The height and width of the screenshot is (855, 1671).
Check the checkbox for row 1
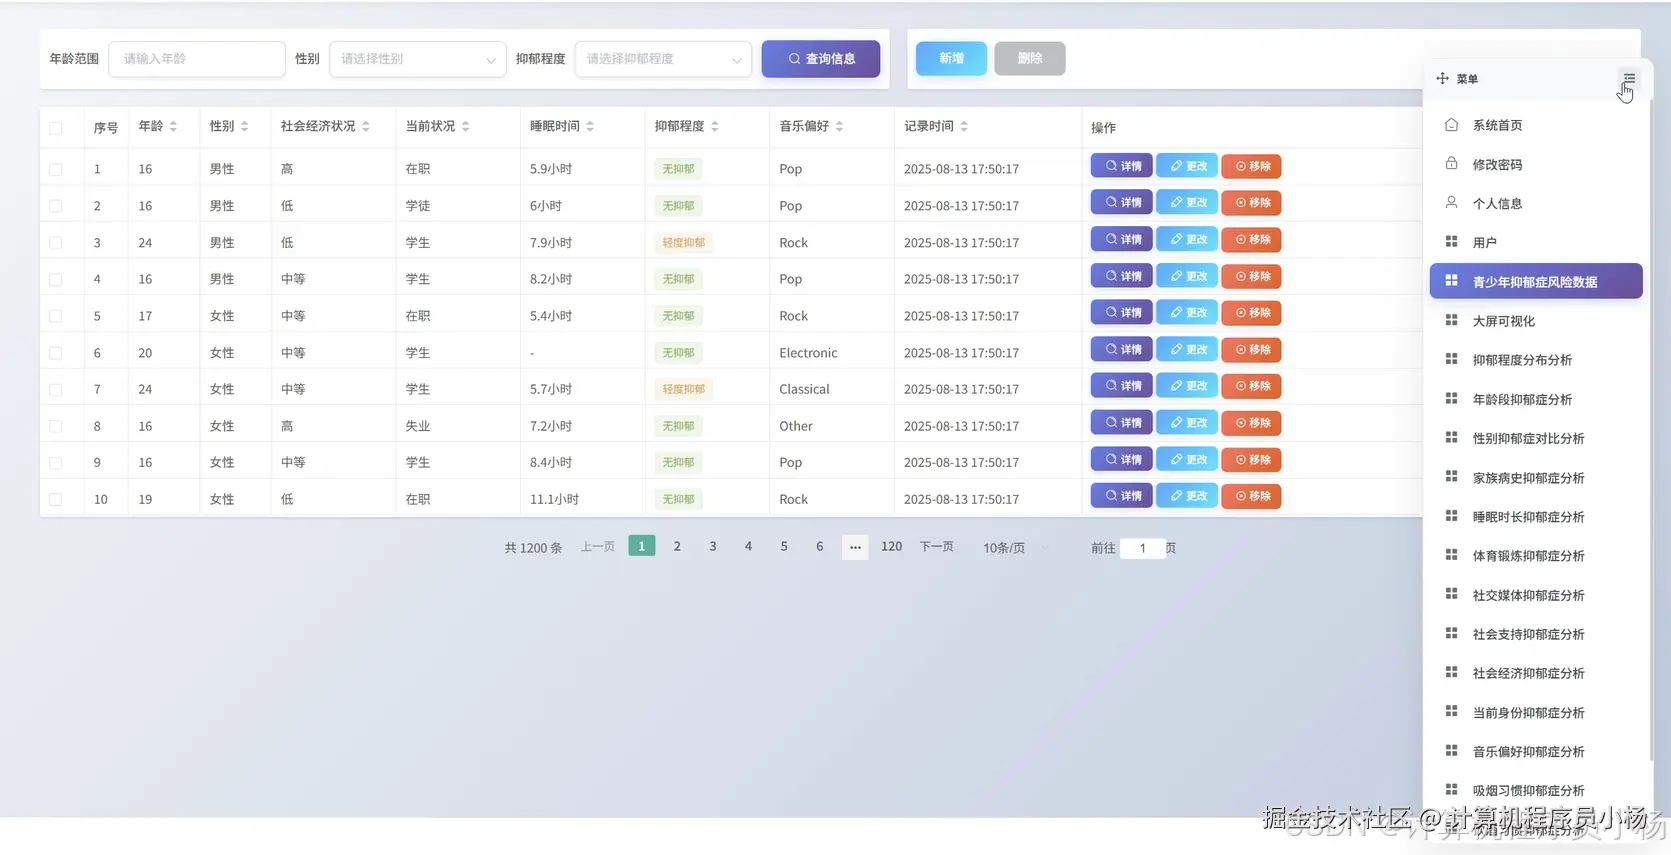[x=56, y=169]
